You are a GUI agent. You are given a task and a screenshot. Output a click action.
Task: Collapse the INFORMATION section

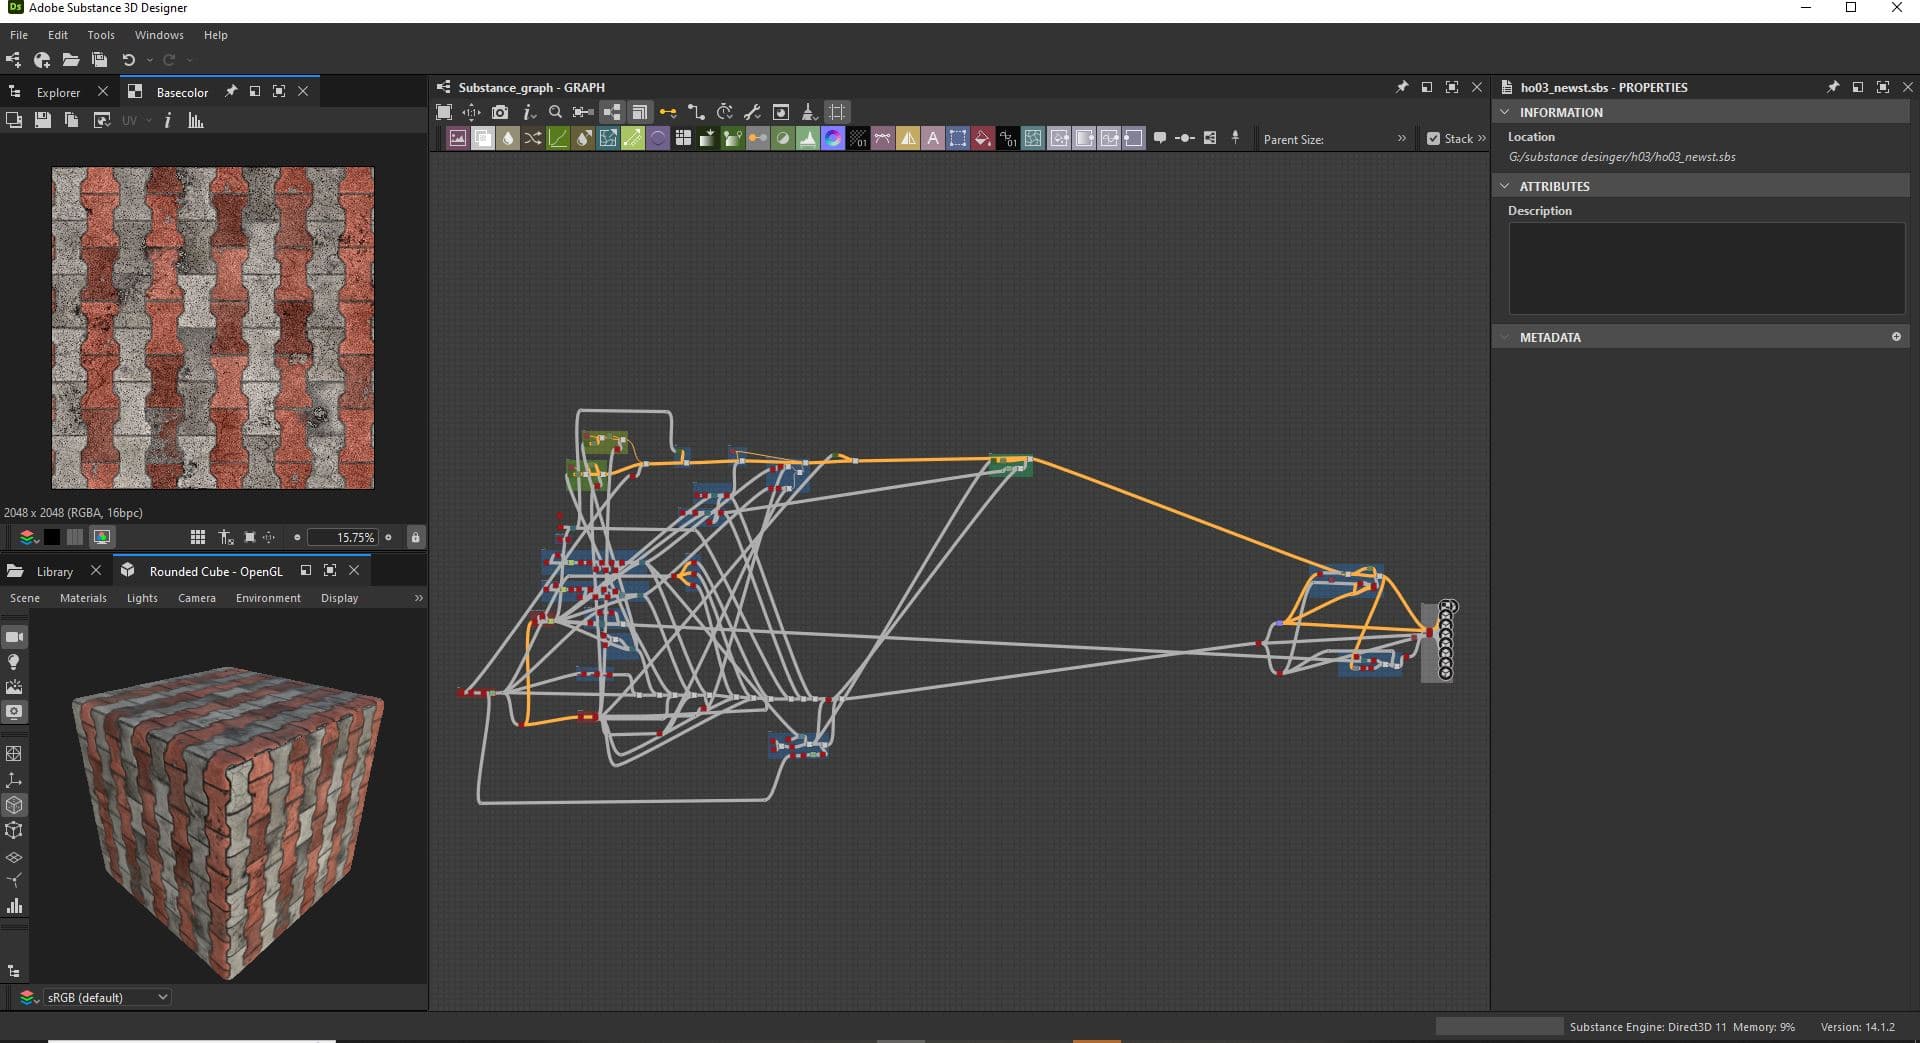(x=1505, y=112)
